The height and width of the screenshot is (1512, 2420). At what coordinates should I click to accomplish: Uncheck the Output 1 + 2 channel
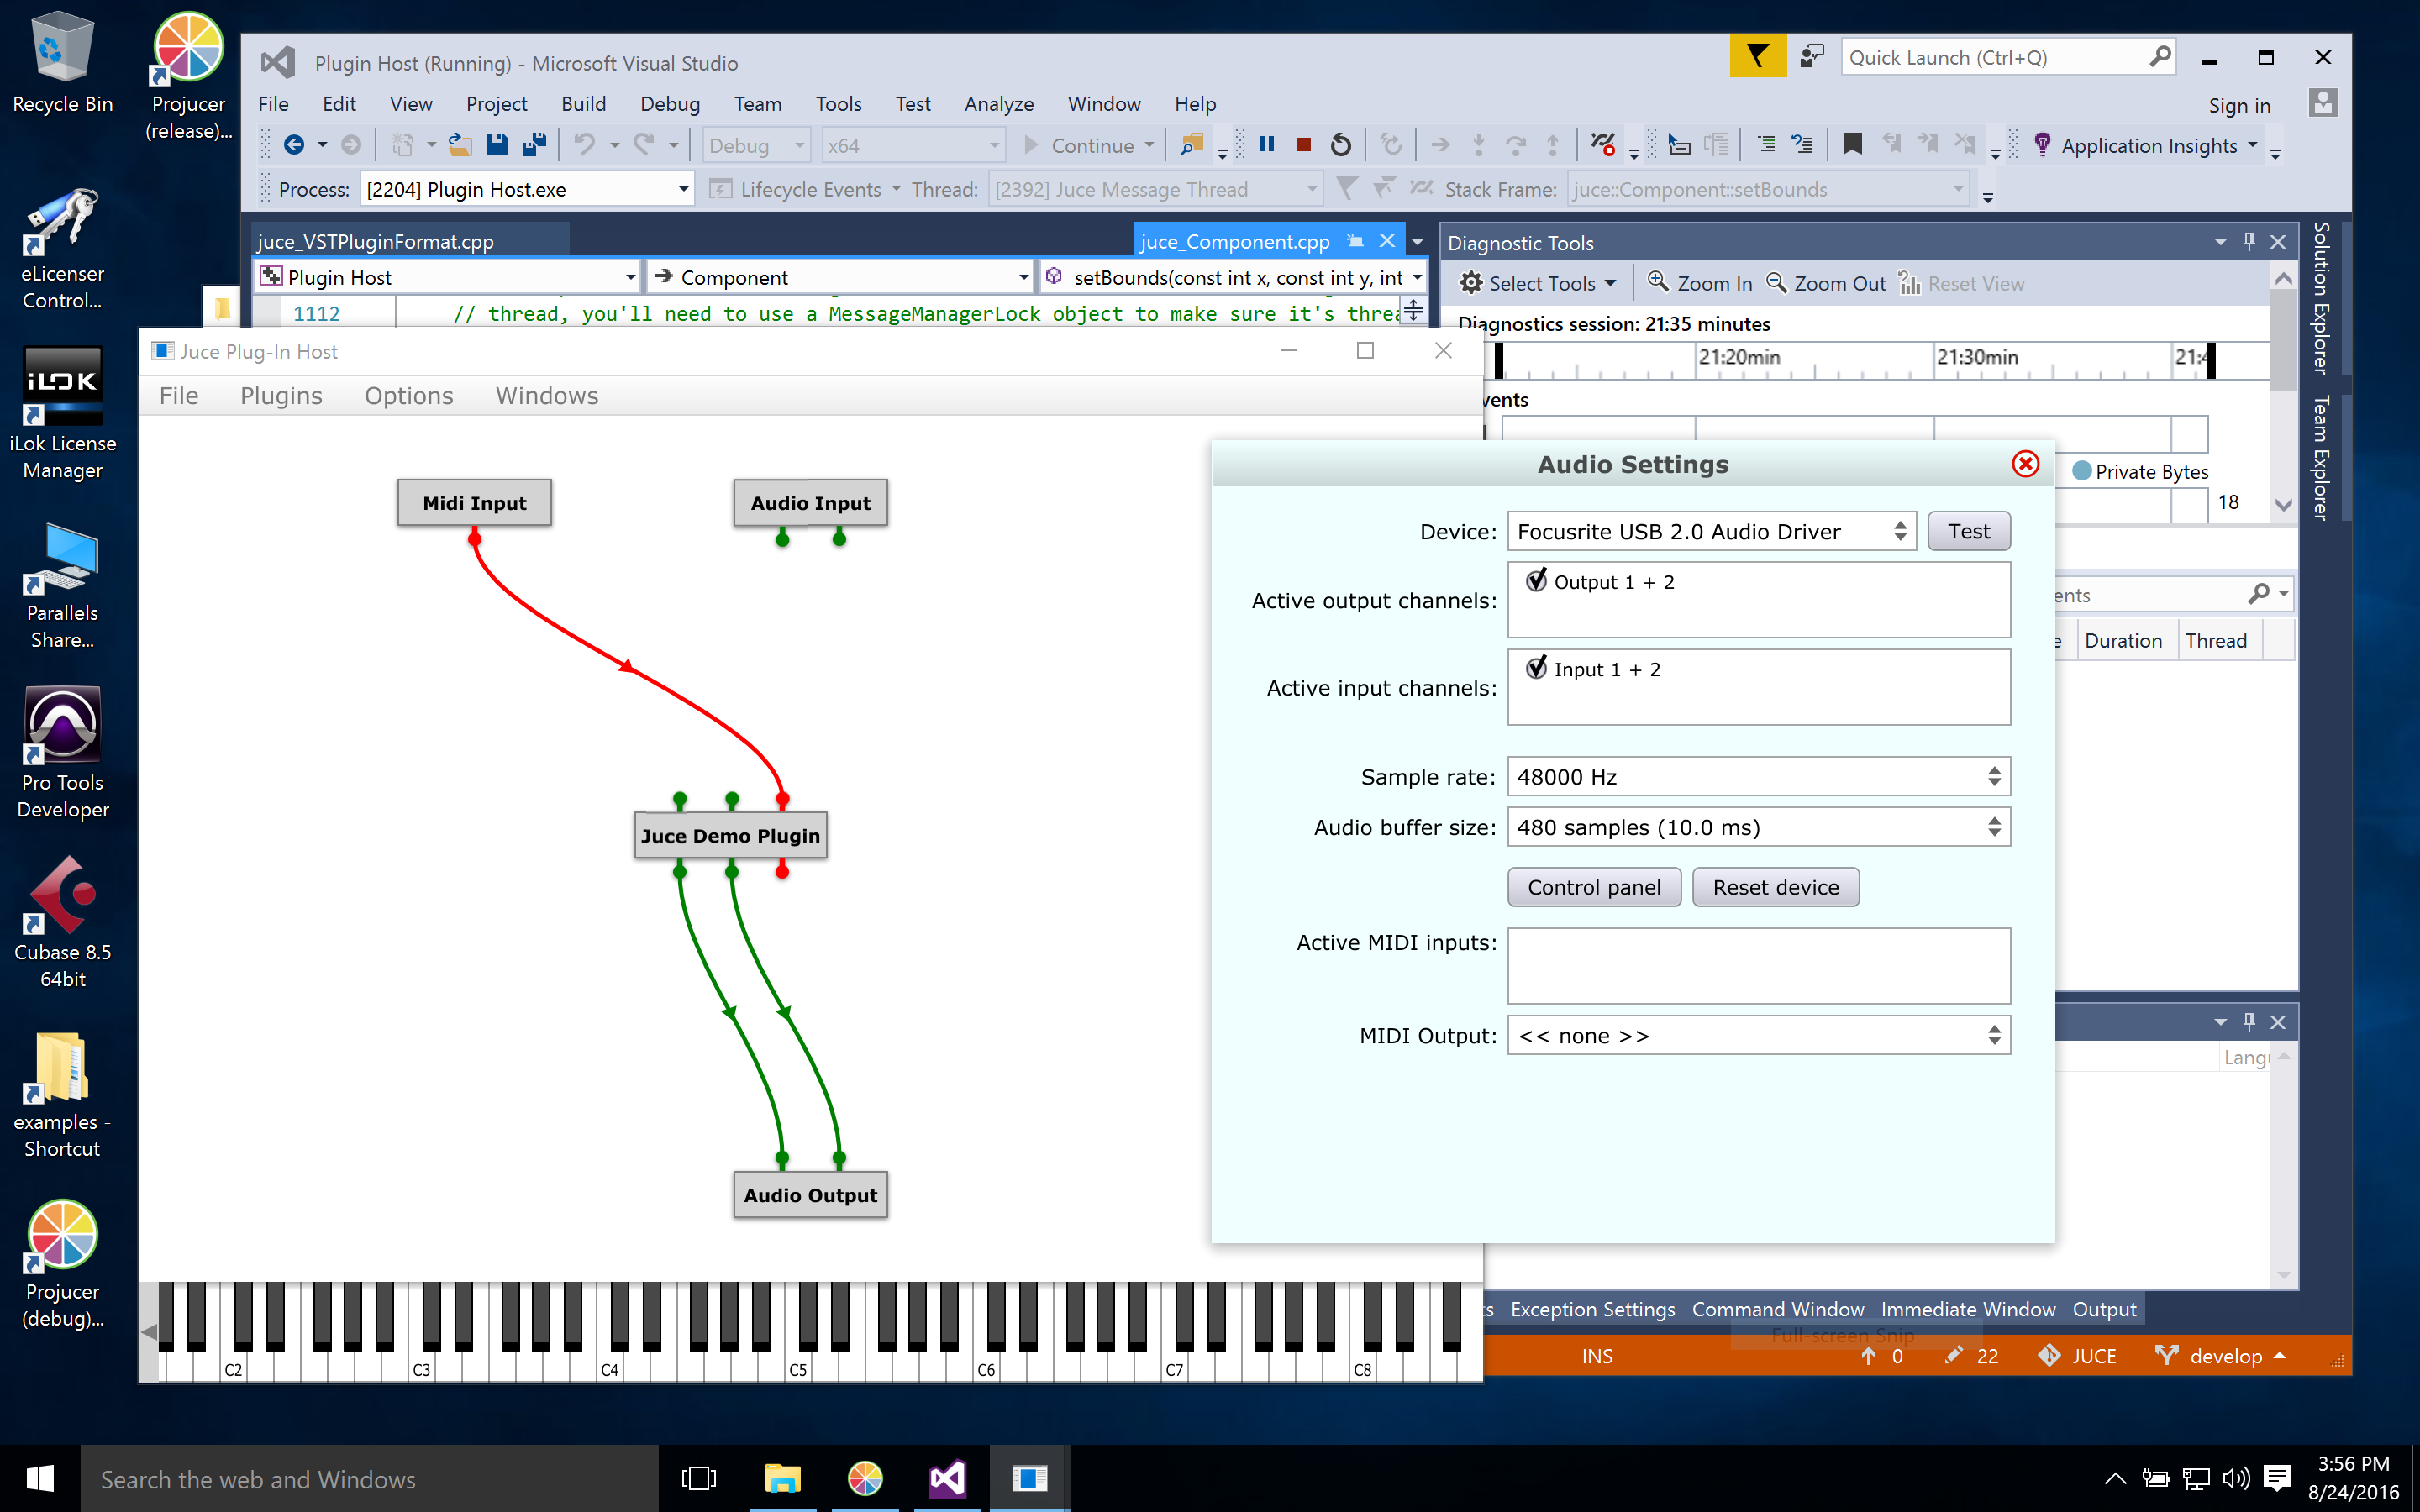(x=1537, y=581)
